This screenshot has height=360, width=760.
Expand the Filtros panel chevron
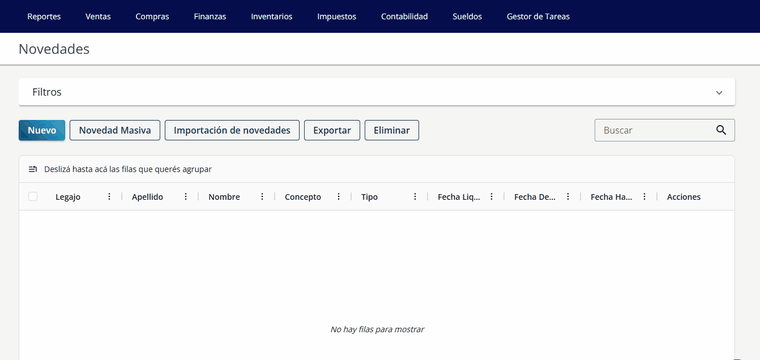tap(719, 93)
